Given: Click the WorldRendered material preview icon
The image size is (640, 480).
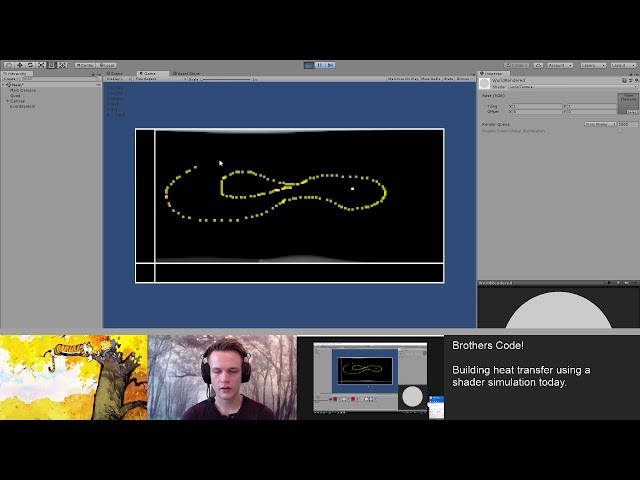Looking at the screenshot, I should click(x=484, y=83).
